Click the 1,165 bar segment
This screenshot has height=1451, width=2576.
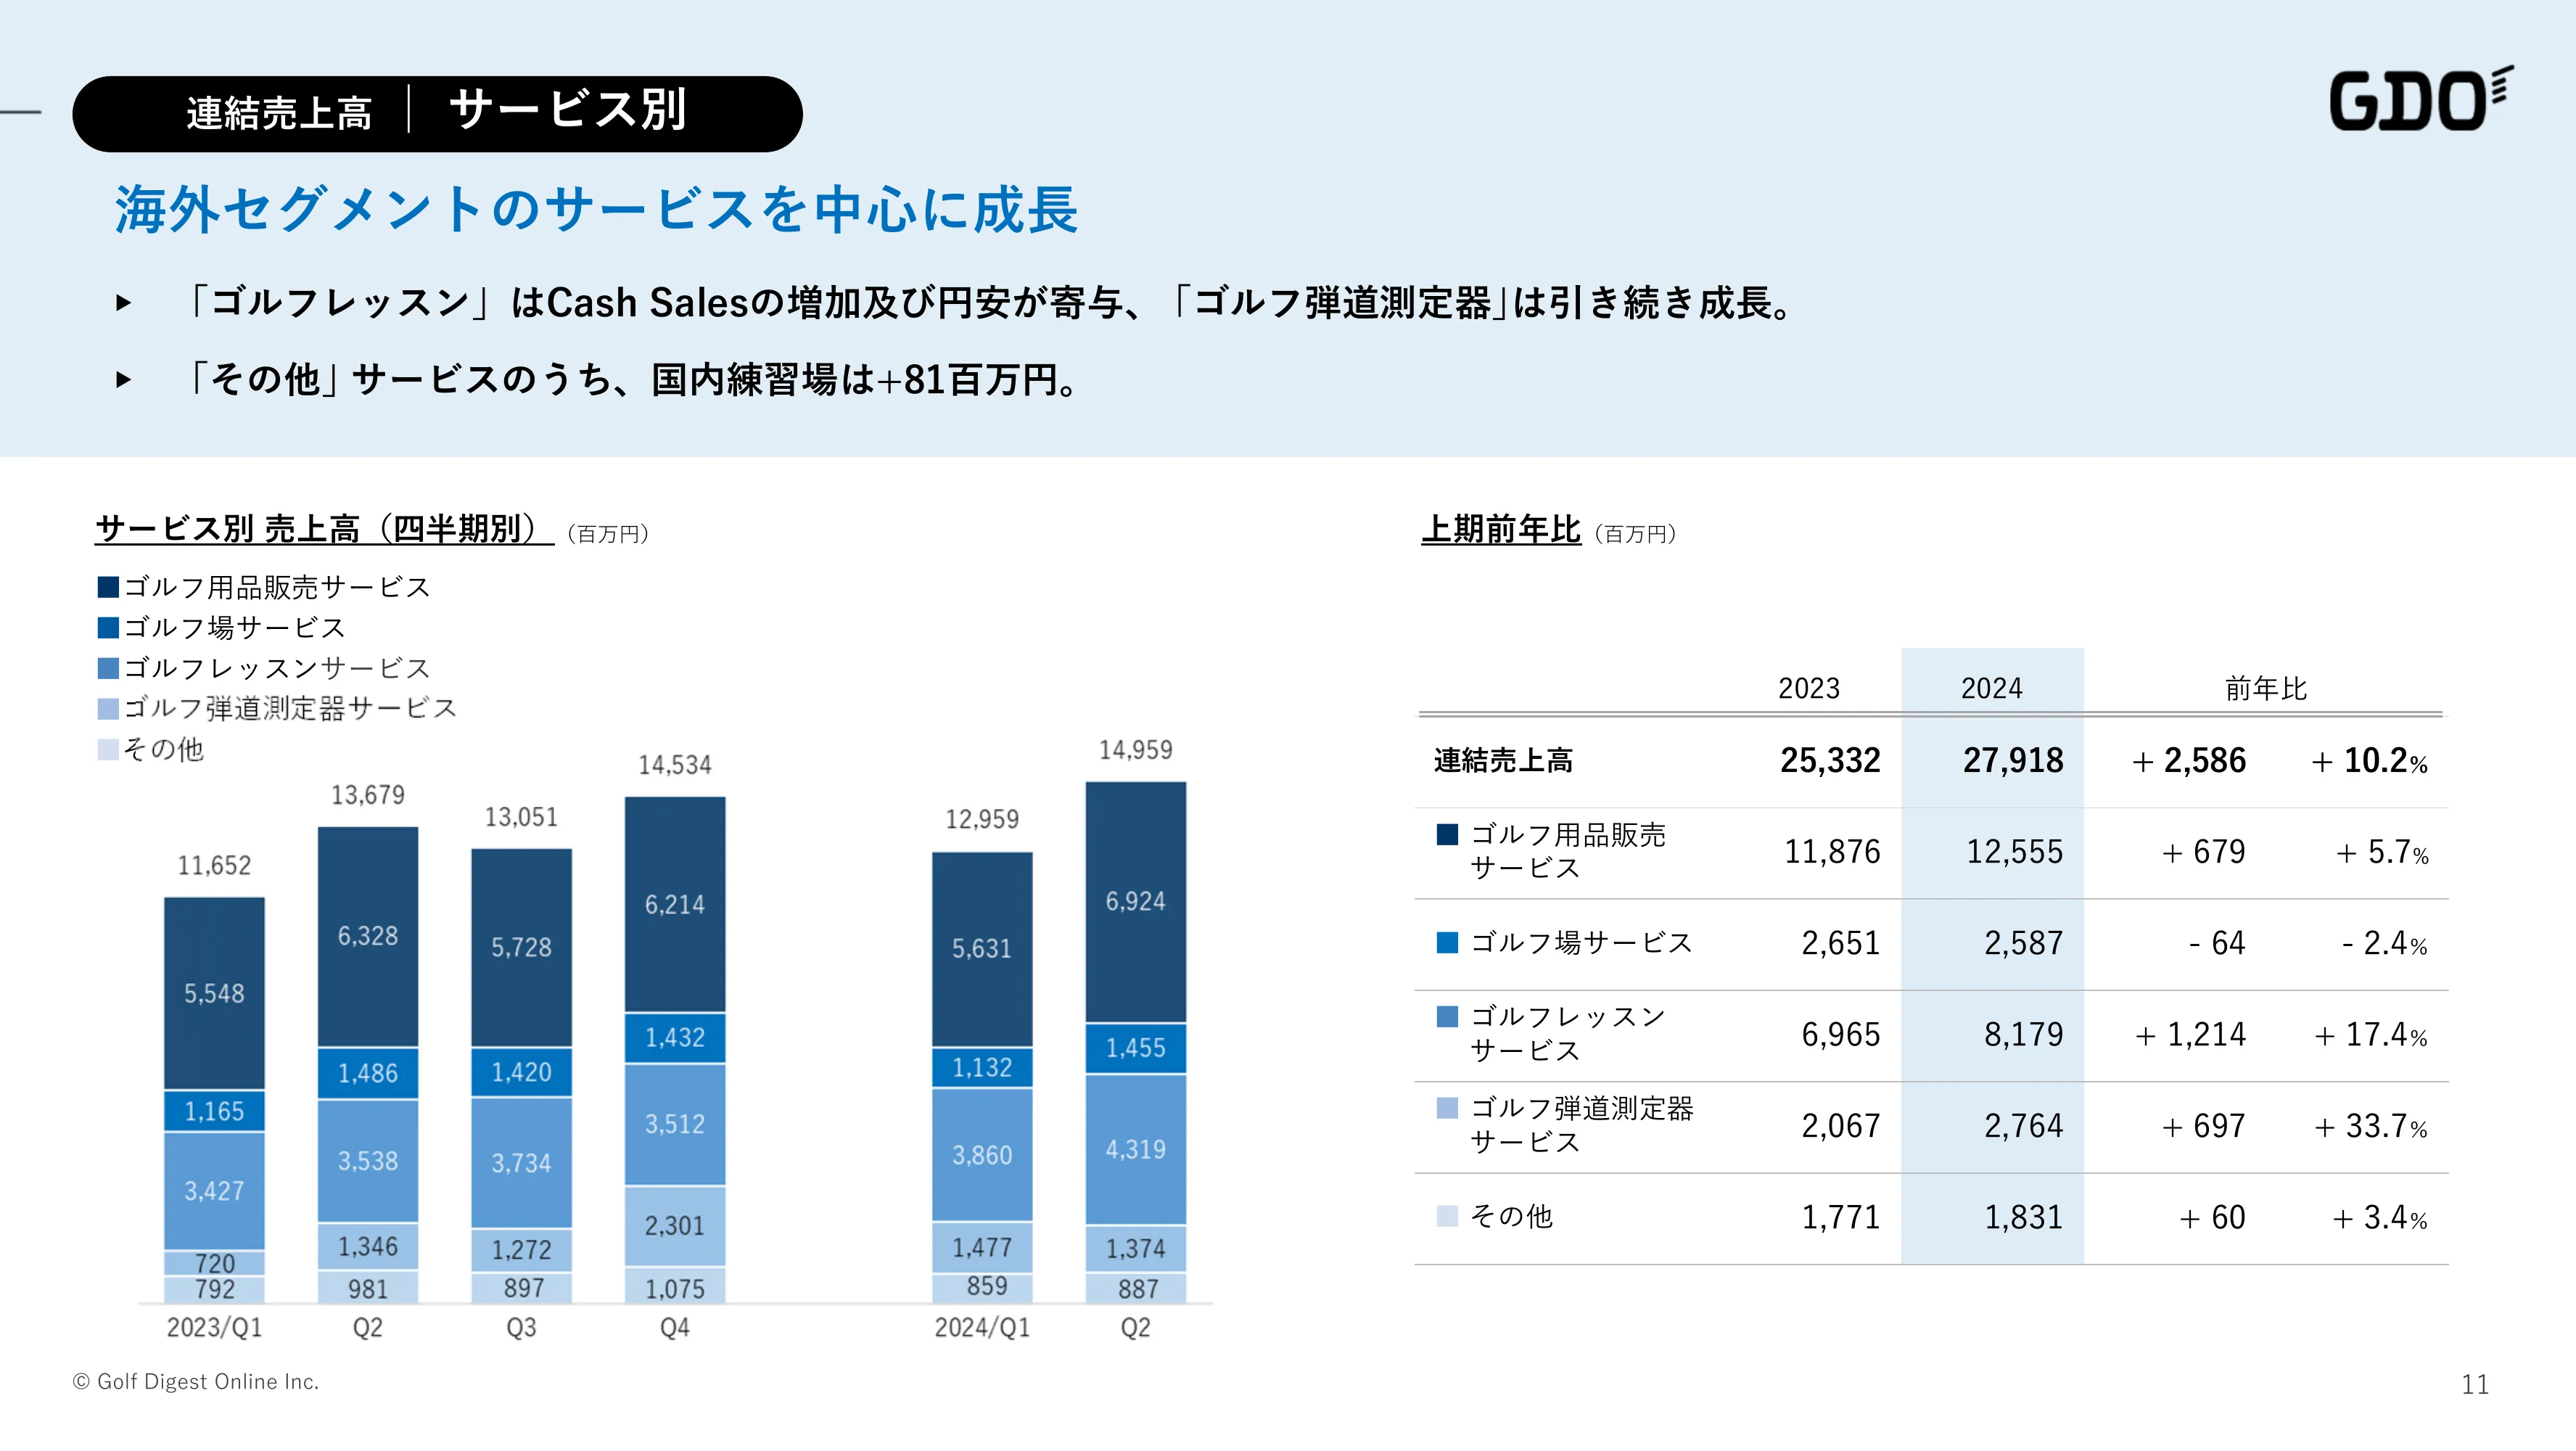[214, 1111]
